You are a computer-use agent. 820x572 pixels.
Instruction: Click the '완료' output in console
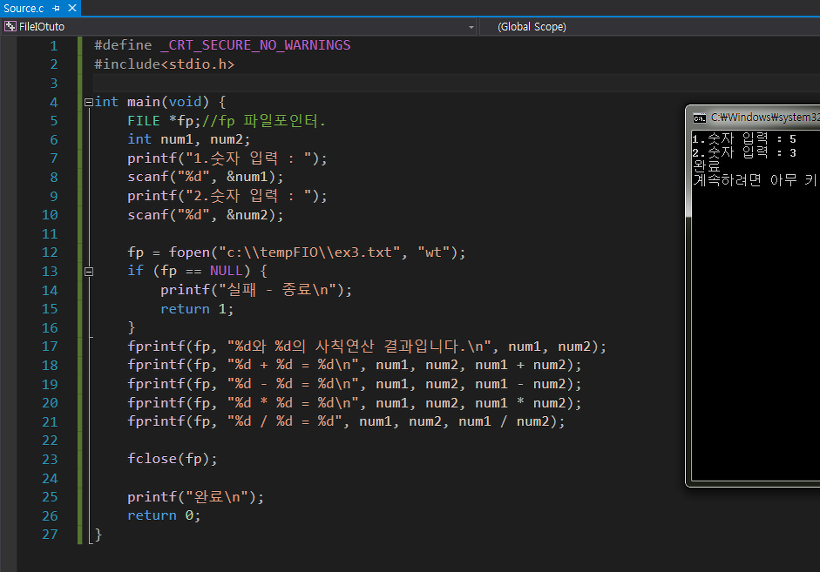coord(707,166)
